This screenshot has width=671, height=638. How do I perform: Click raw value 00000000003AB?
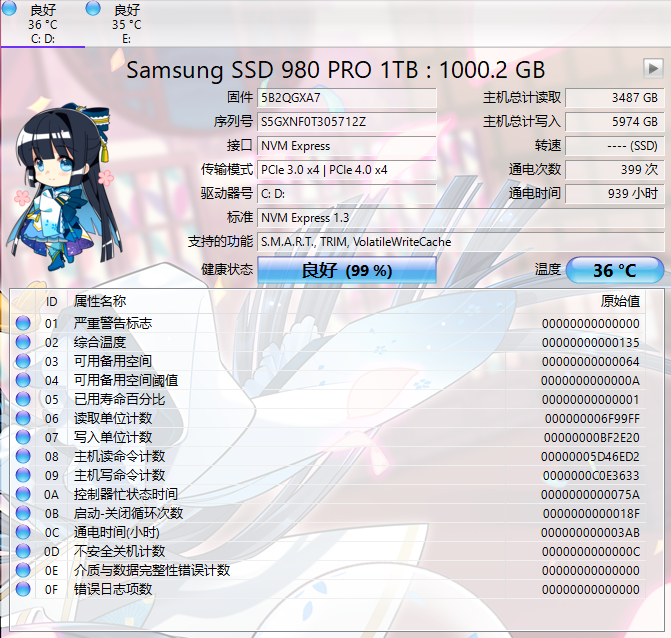590,533
